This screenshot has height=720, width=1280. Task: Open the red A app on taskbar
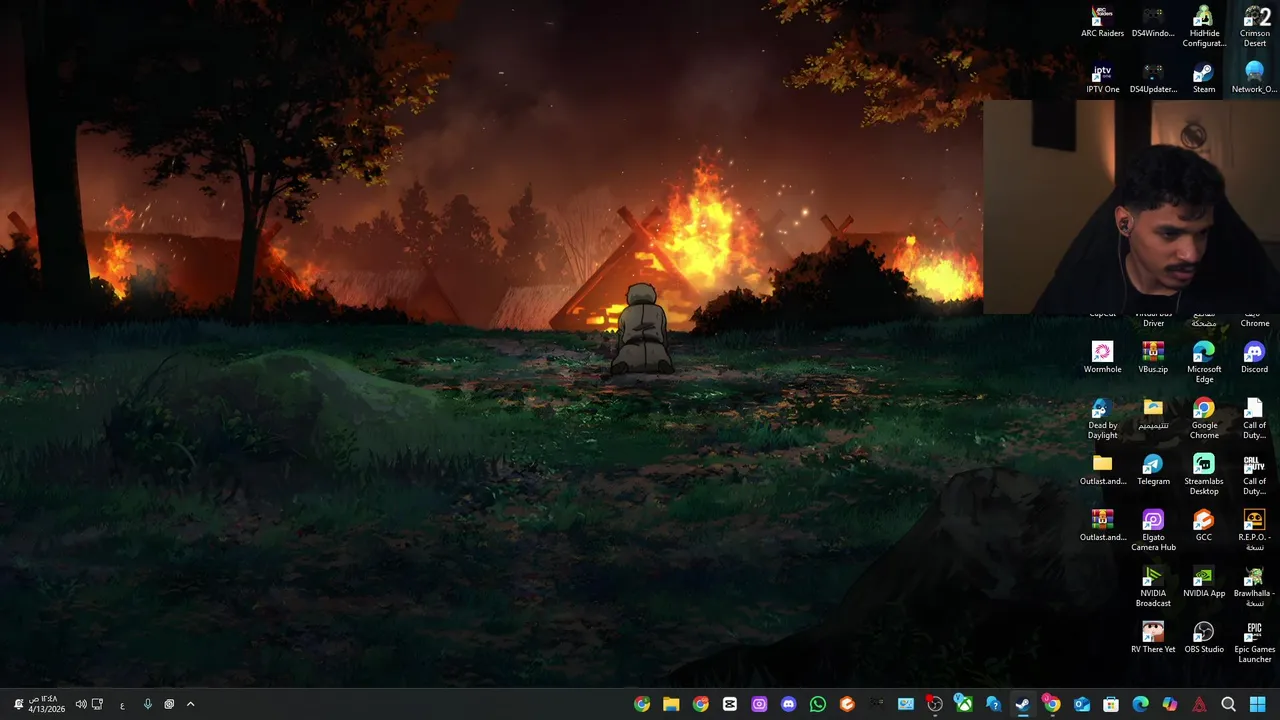pyautogui.click(x=1199, y=704)
